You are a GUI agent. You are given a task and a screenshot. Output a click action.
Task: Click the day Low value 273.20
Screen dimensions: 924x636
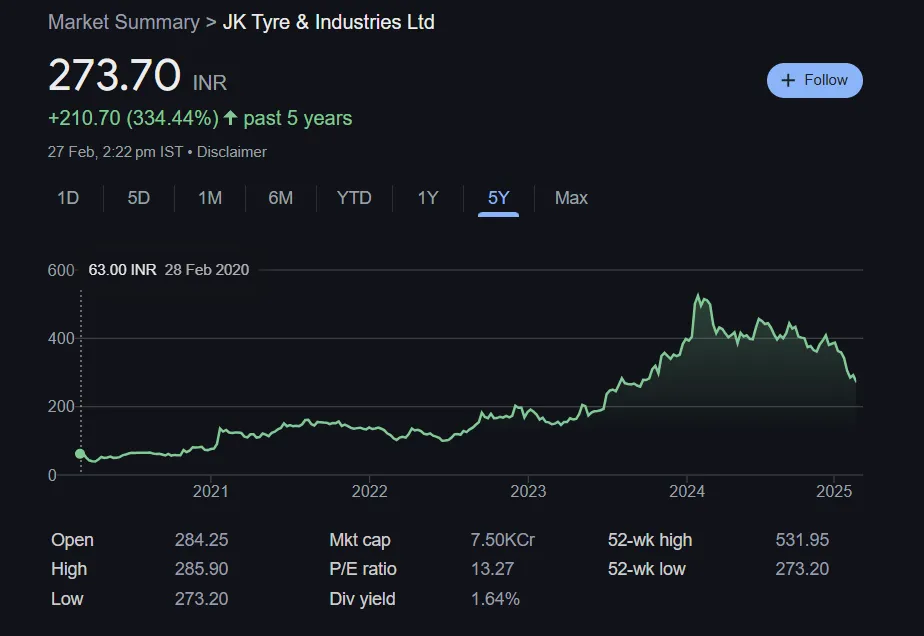[x=202, y=599]
